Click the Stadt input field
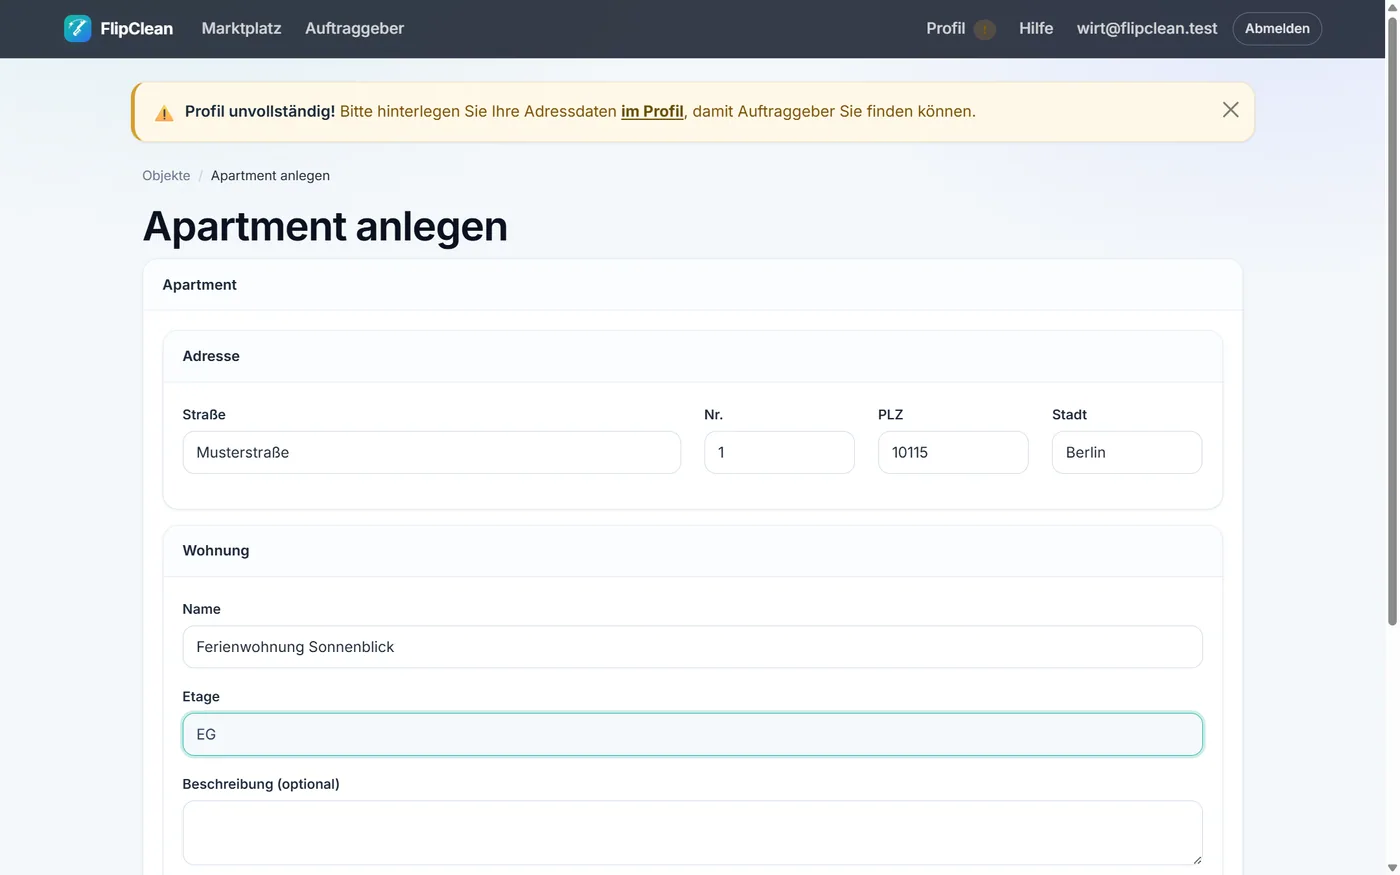 click(1127, 452)
